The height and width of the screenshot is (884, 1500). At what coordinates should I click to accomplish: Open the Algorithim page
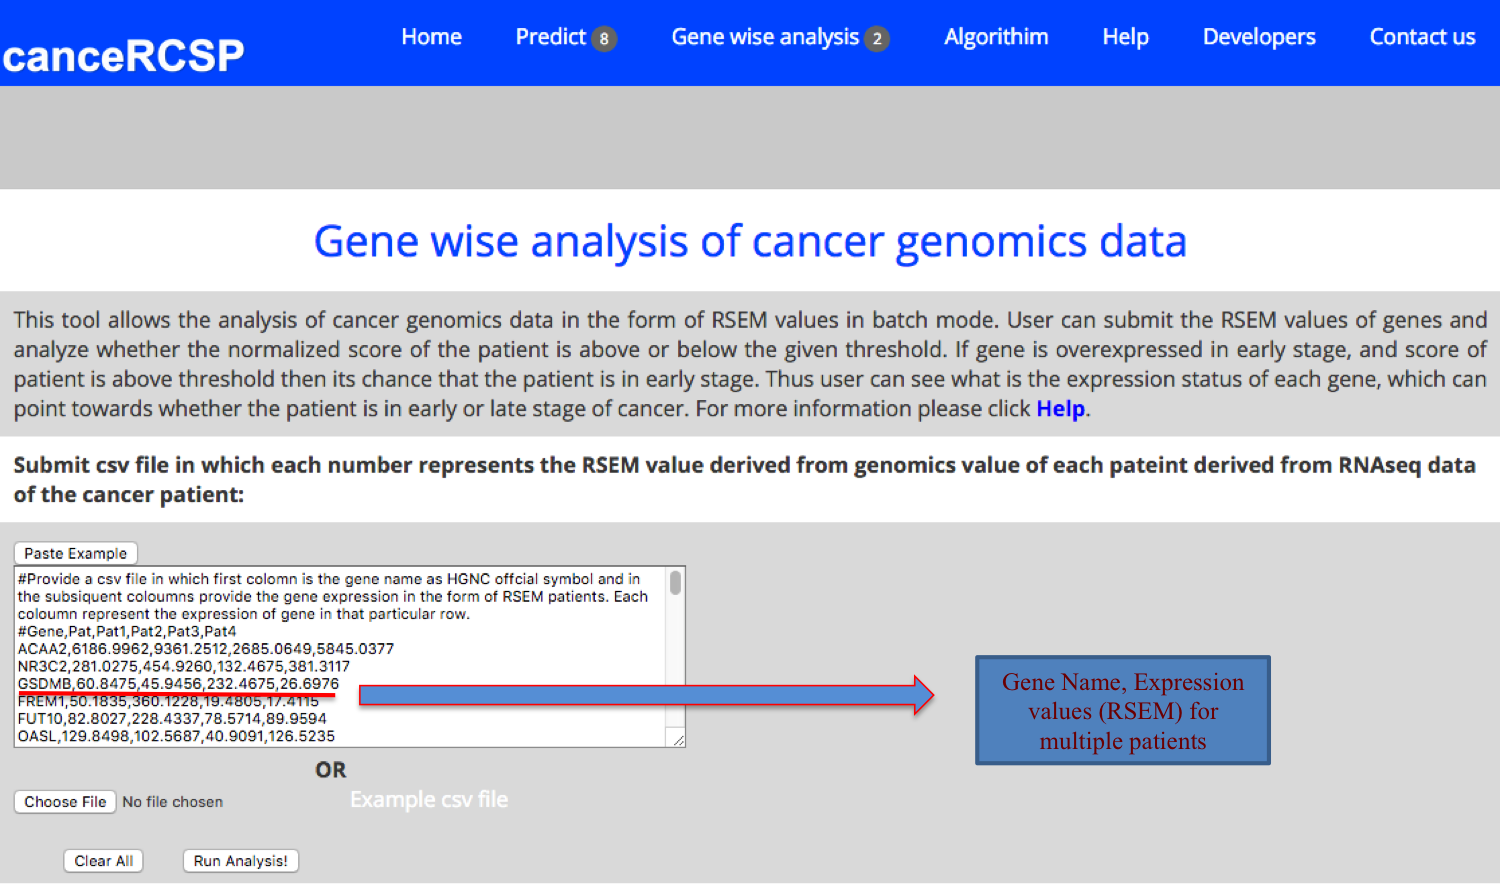point(996,37)
